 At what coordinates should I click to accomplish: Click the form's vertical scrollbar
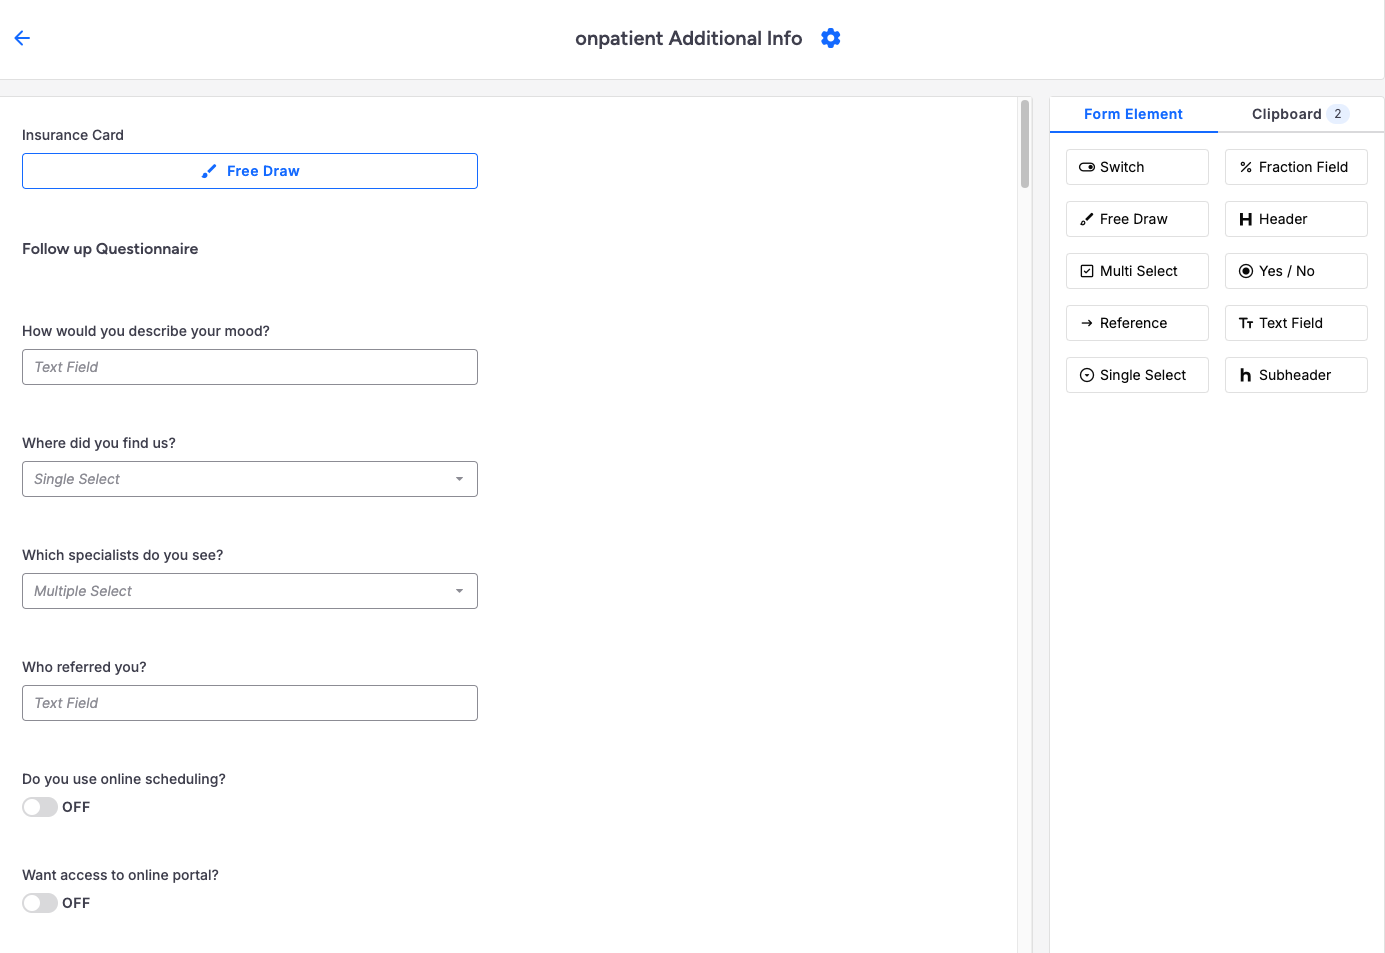1024,144
